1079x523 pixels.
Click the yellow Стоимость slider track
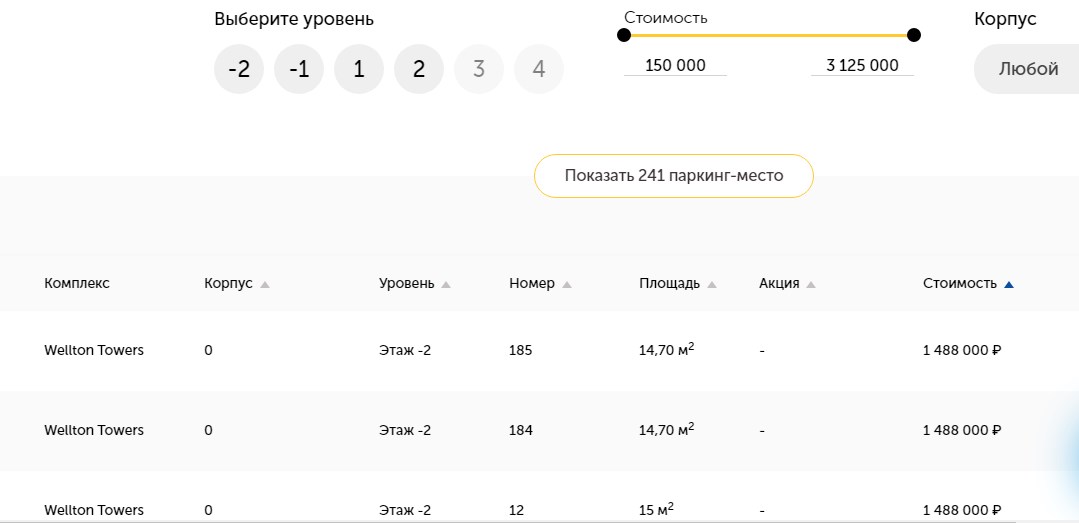(x=769, y=35)
